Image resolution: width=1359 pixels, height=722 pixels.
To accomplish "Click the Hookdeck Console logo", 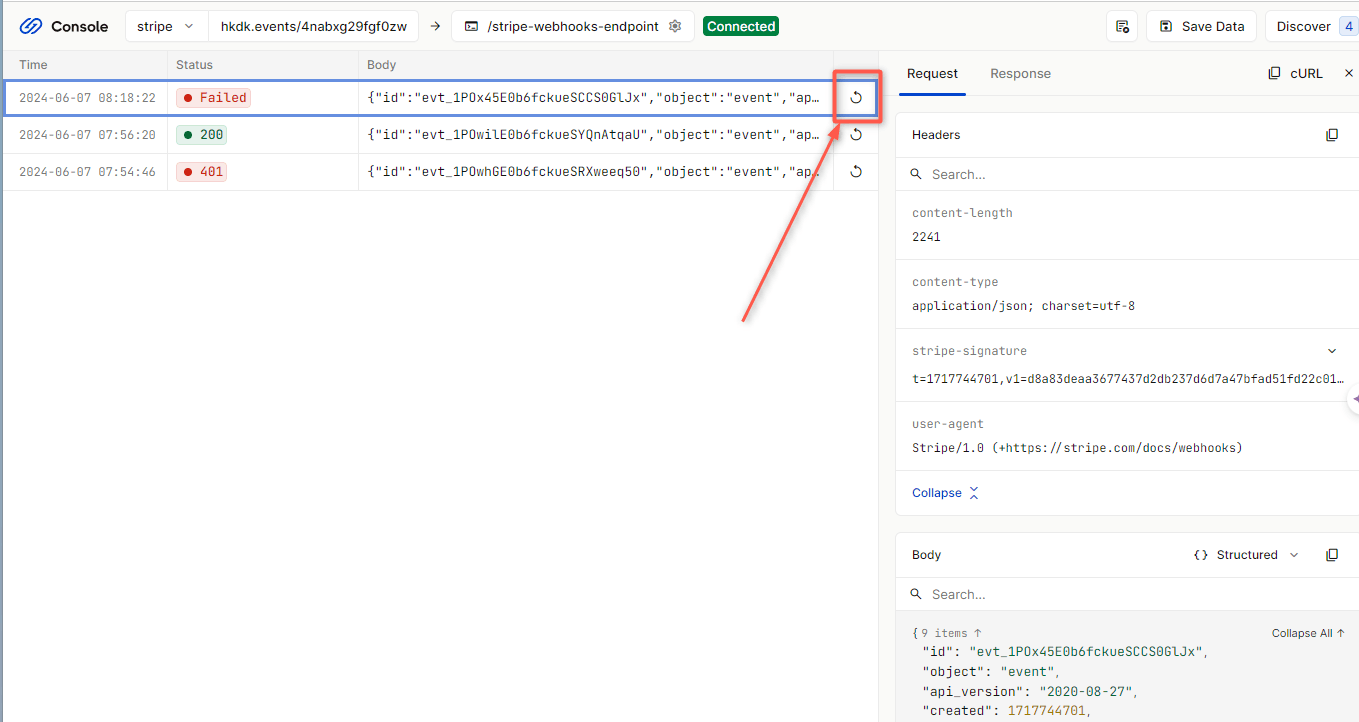I will click(64, 26).
